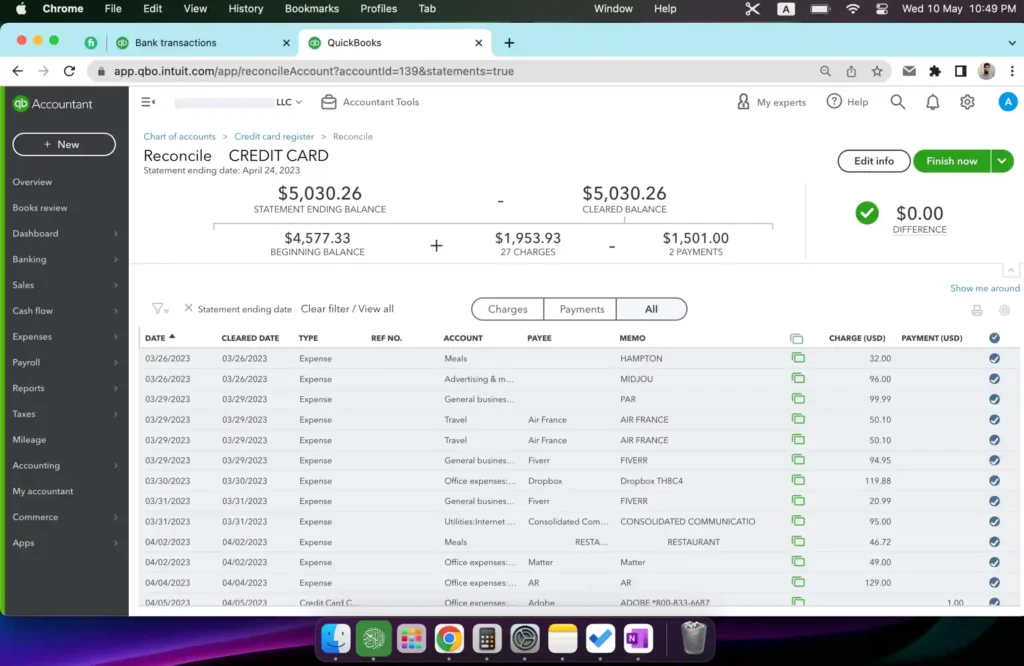
Task: Uncheck cleared mark for HAMPTON row
Action: coord(994,358)
